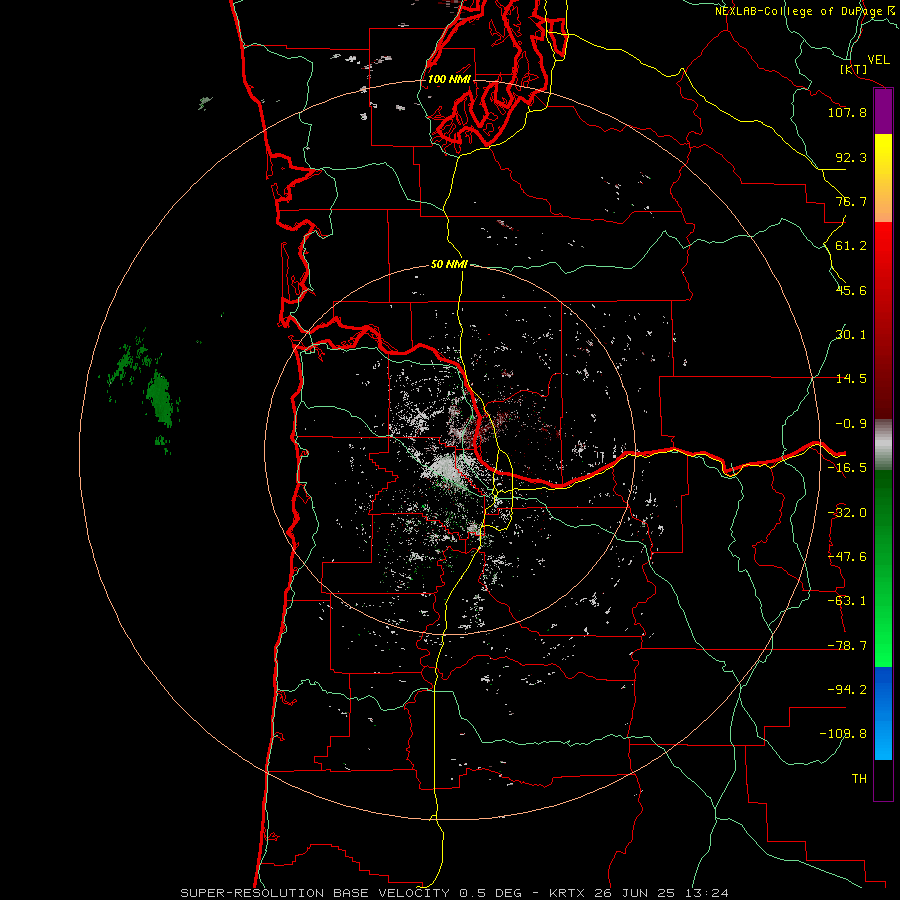Select the 61.2 scale value
Viewport: 900px width, 900px height.
coord(851,246)
